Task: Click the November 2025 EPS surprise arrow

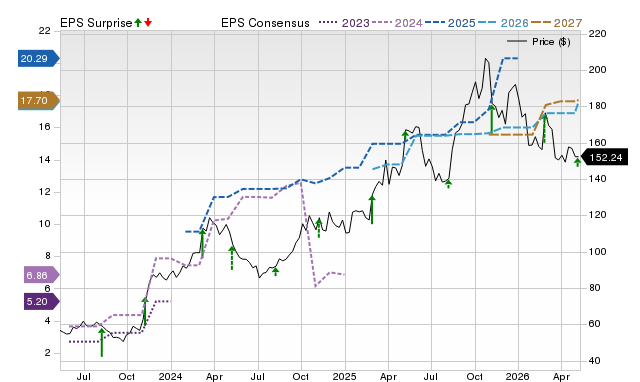Action: (x=491, y=119)
